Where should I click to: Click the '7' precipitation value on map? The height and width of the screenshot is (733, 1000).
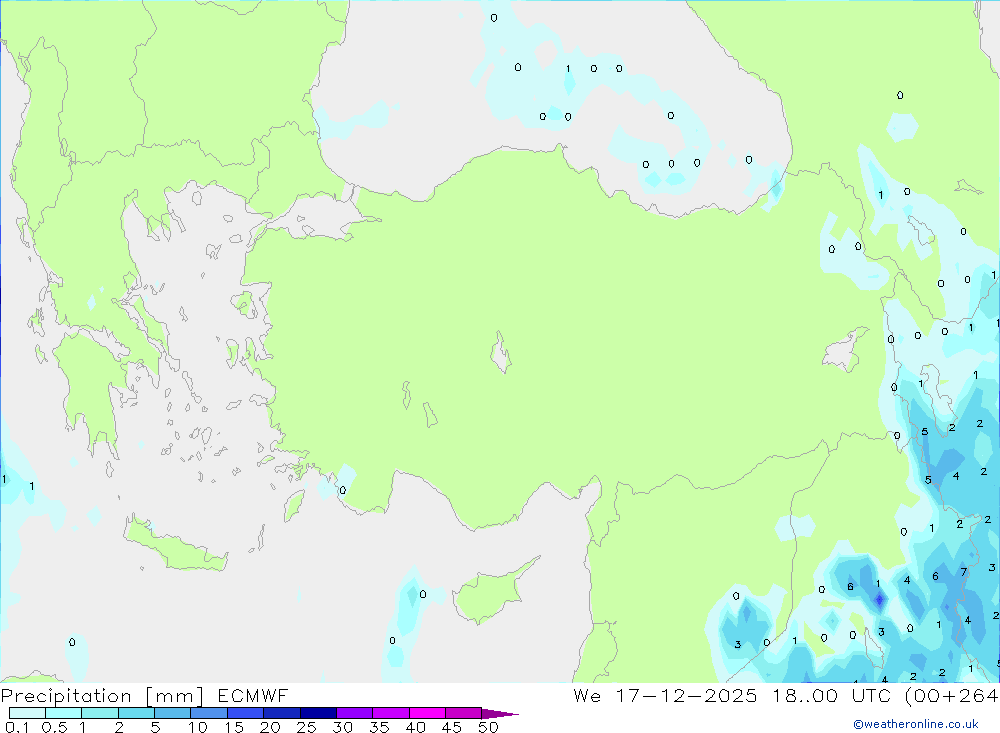point(964,572)
